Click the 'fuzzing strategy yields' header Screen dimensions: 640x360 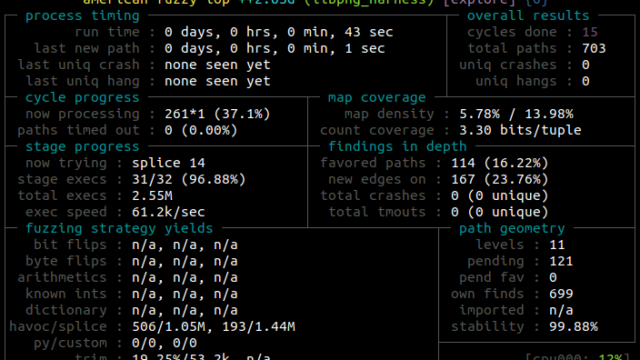tap(119, 228)
